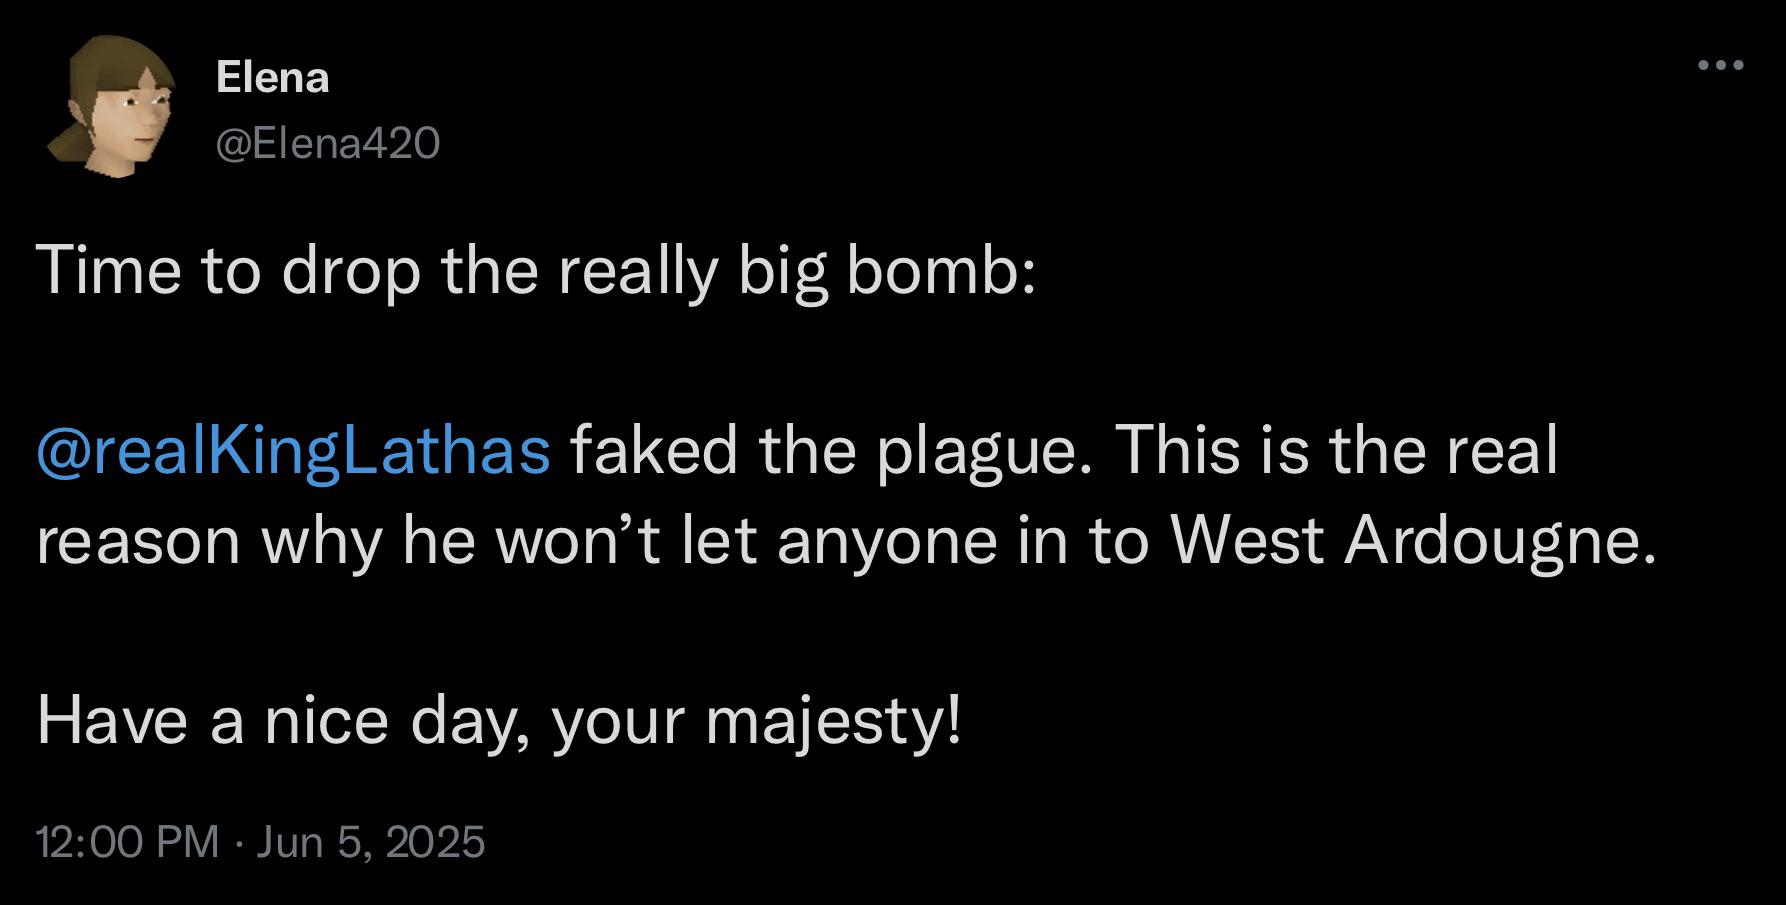Select the line 'Time to drop the really big bomb:'
Viewport: 1786px width, 905px height.
tap(537, 272)
